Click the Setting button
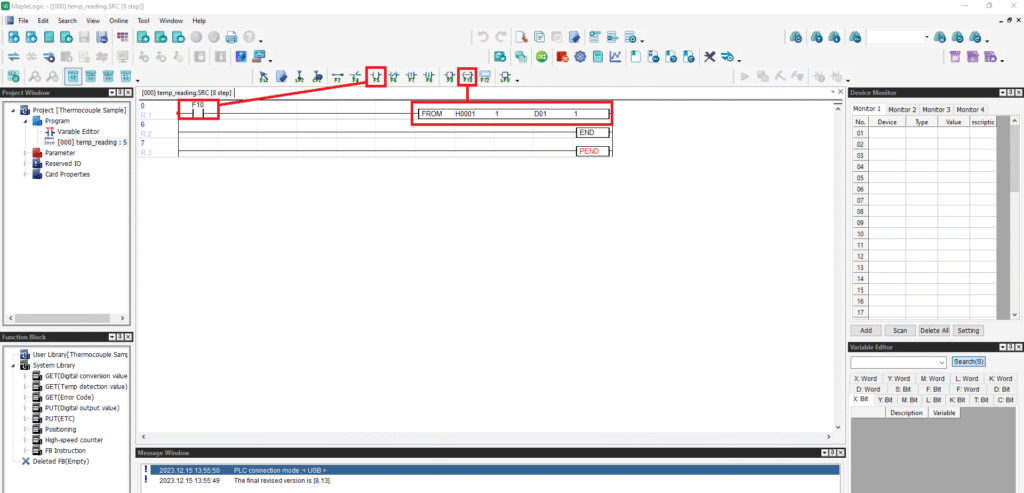Viewport: 1024px width, 493px height. pyautogui.click(x=968, y=330)
